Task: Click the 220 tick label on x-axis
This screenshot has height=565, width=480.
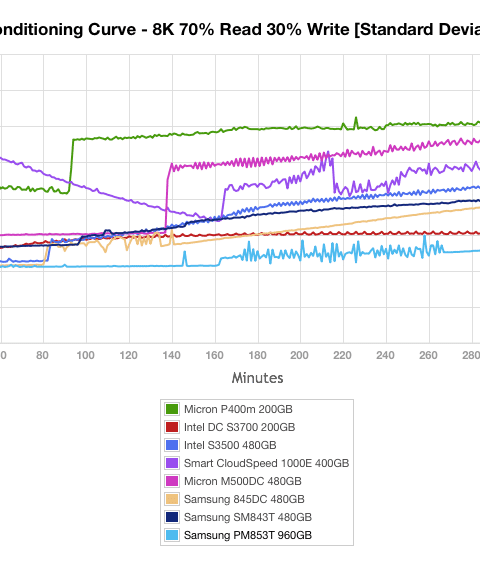Action: (x=342, y=355)
